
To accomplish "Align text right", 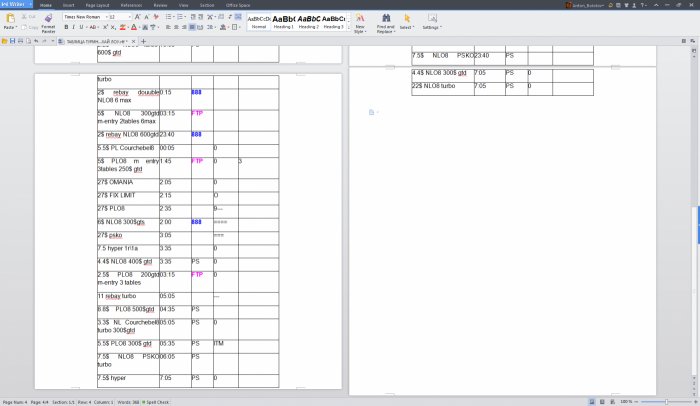I will tap(184, 27).
